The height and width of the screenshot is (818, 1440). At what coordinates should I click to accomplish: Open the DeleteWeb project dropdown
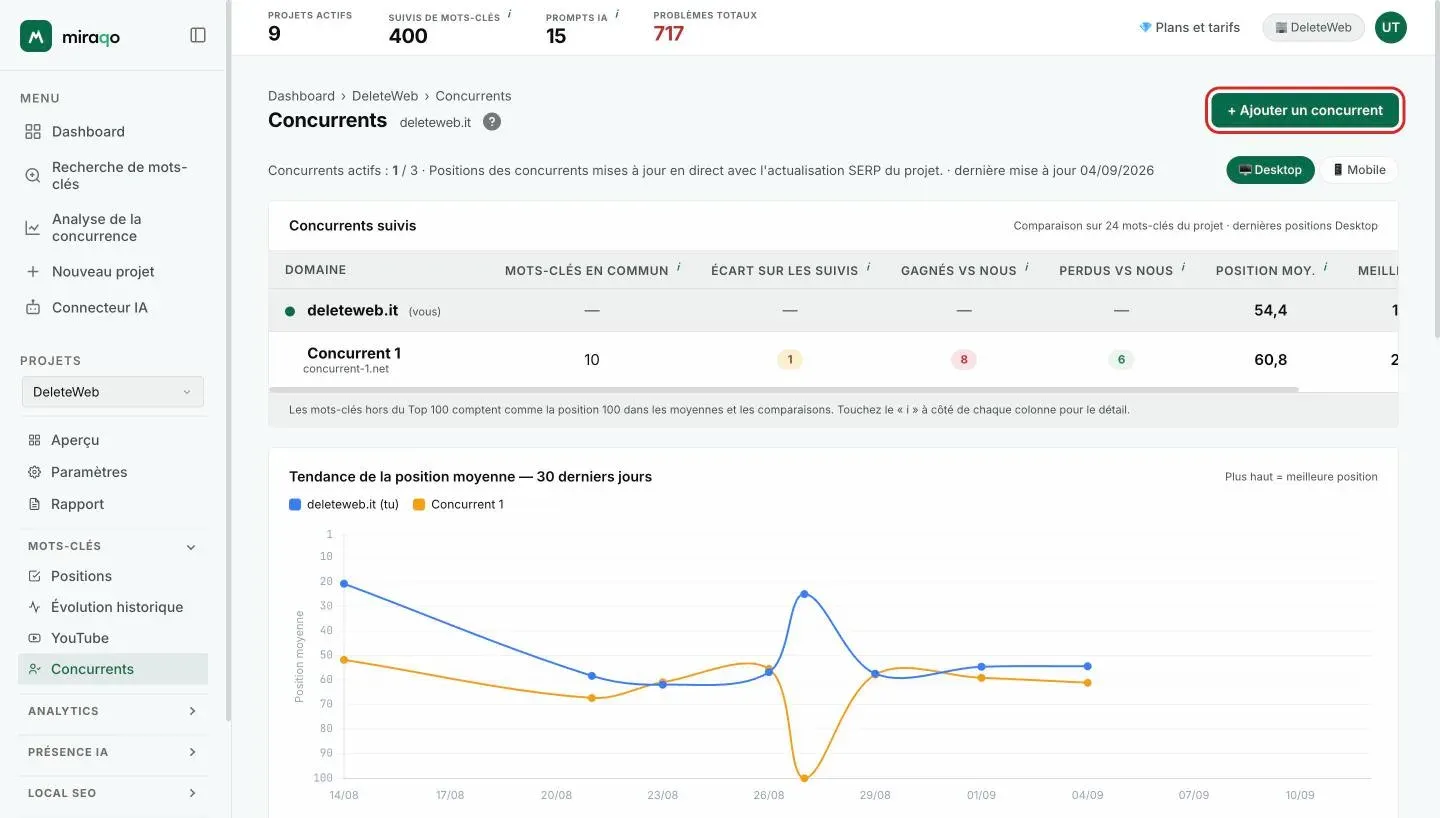point(112,392)
